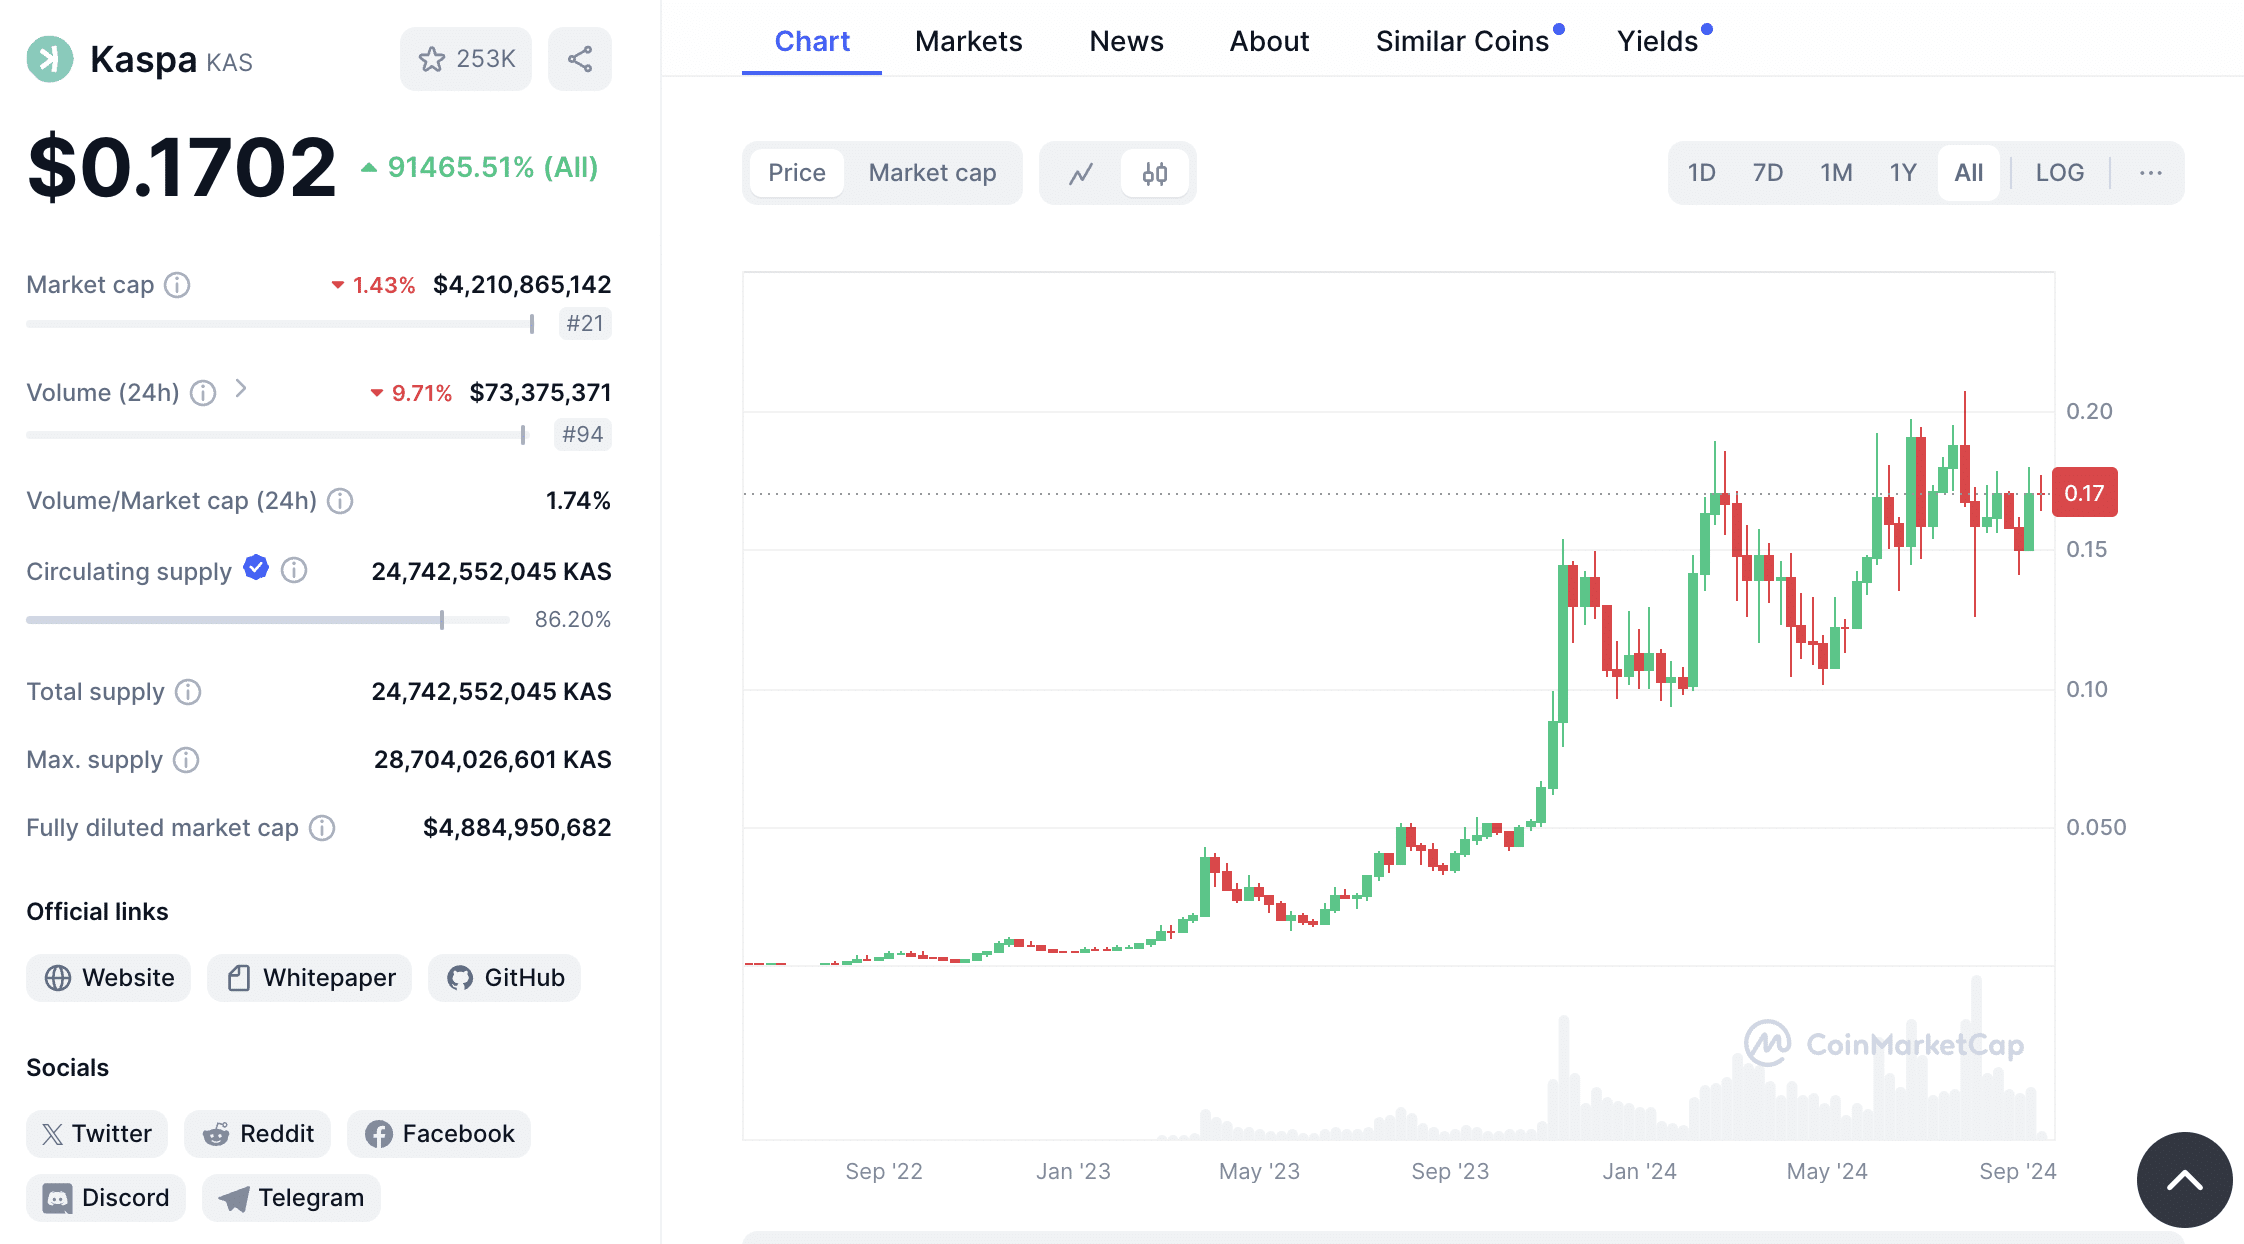Viewport: 2244px width, 1244px height.
Task: Toggle LOG scale on chart
Action: point(2060,173)
